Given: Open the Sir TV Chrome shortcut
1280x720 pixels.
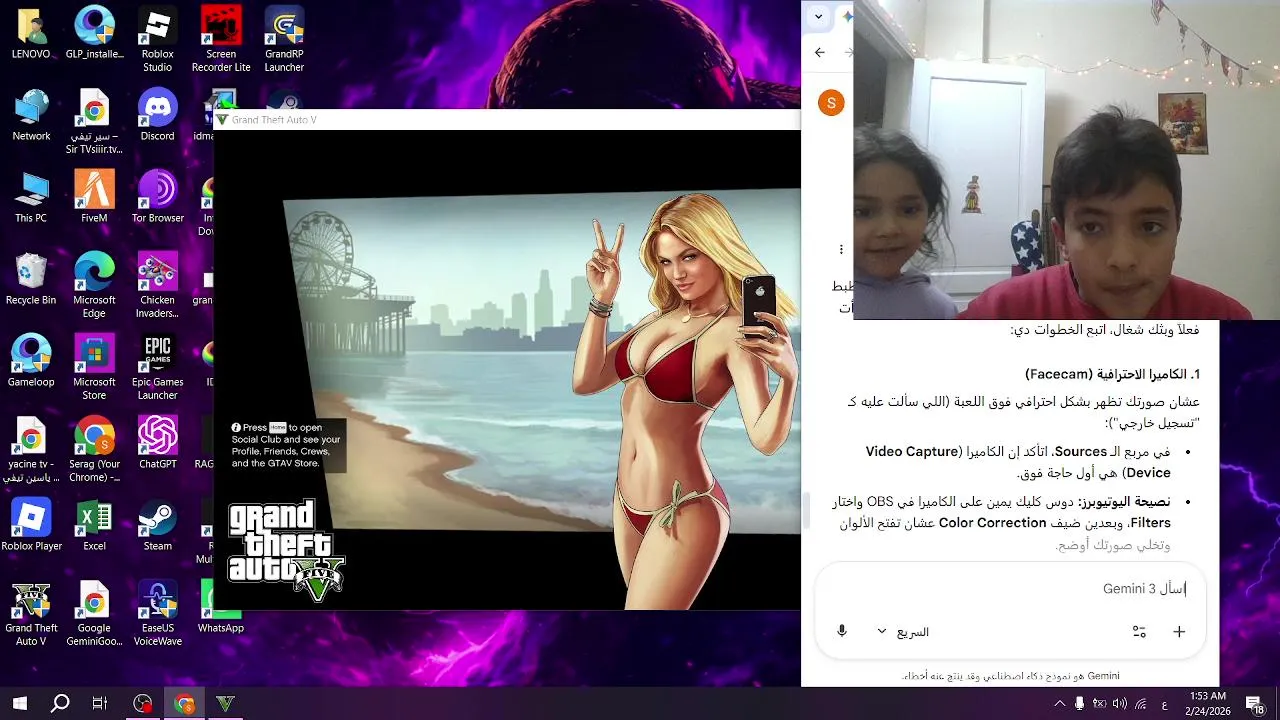Looking at the screenshot, I should [94, 122].
